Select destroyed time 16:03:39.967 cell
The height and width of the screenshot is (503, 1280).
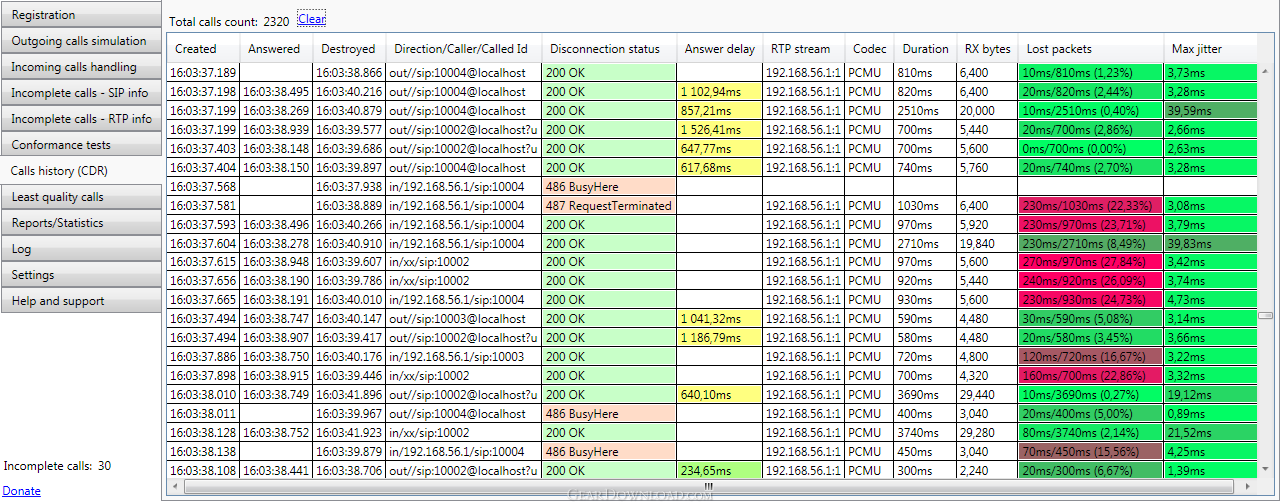click(350, 413)
